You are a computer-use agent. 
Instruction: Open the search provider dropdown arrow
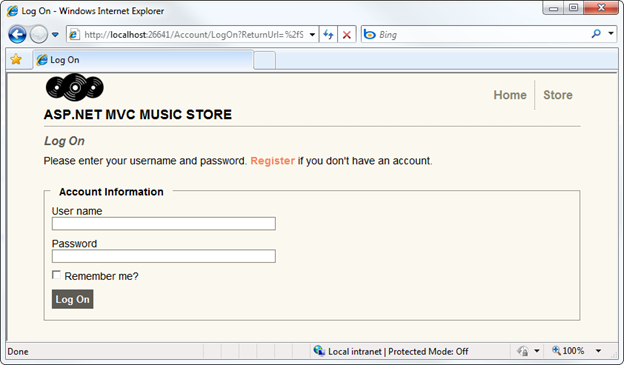click(610, 34)
